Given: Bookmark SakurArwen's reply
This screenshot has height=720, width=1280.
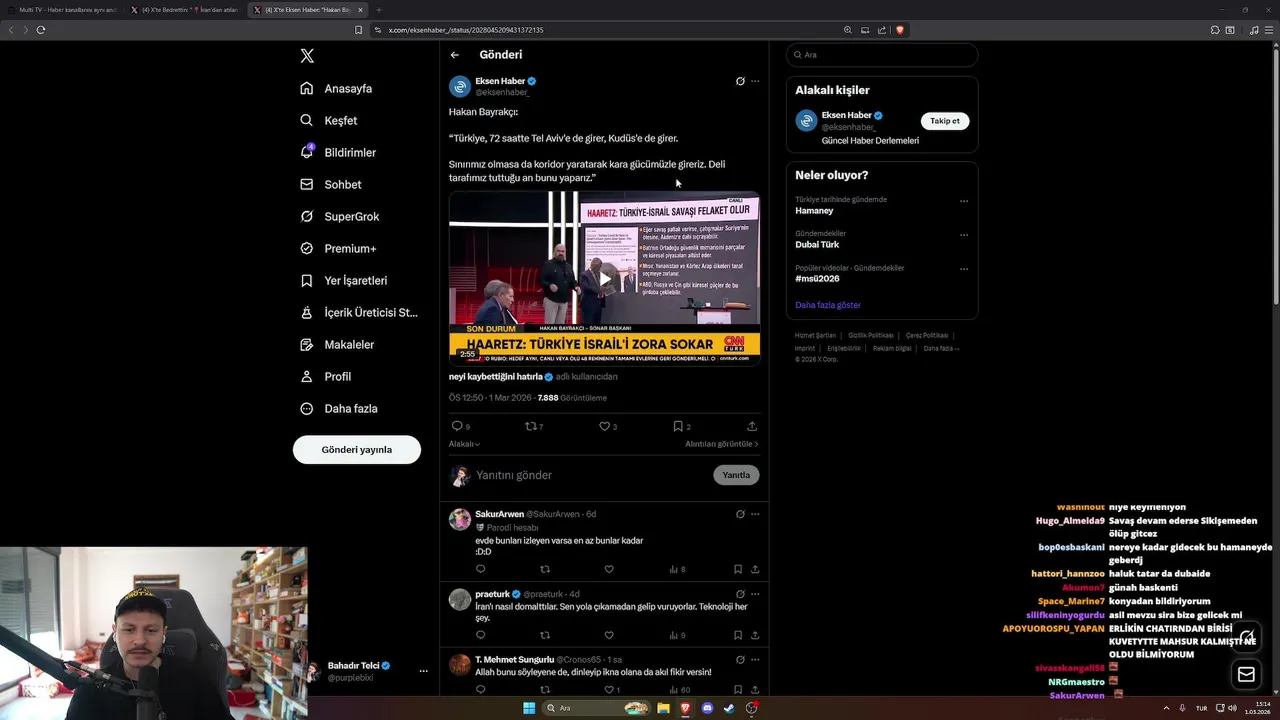Looking at the screenshot, I should coord(738,569).
